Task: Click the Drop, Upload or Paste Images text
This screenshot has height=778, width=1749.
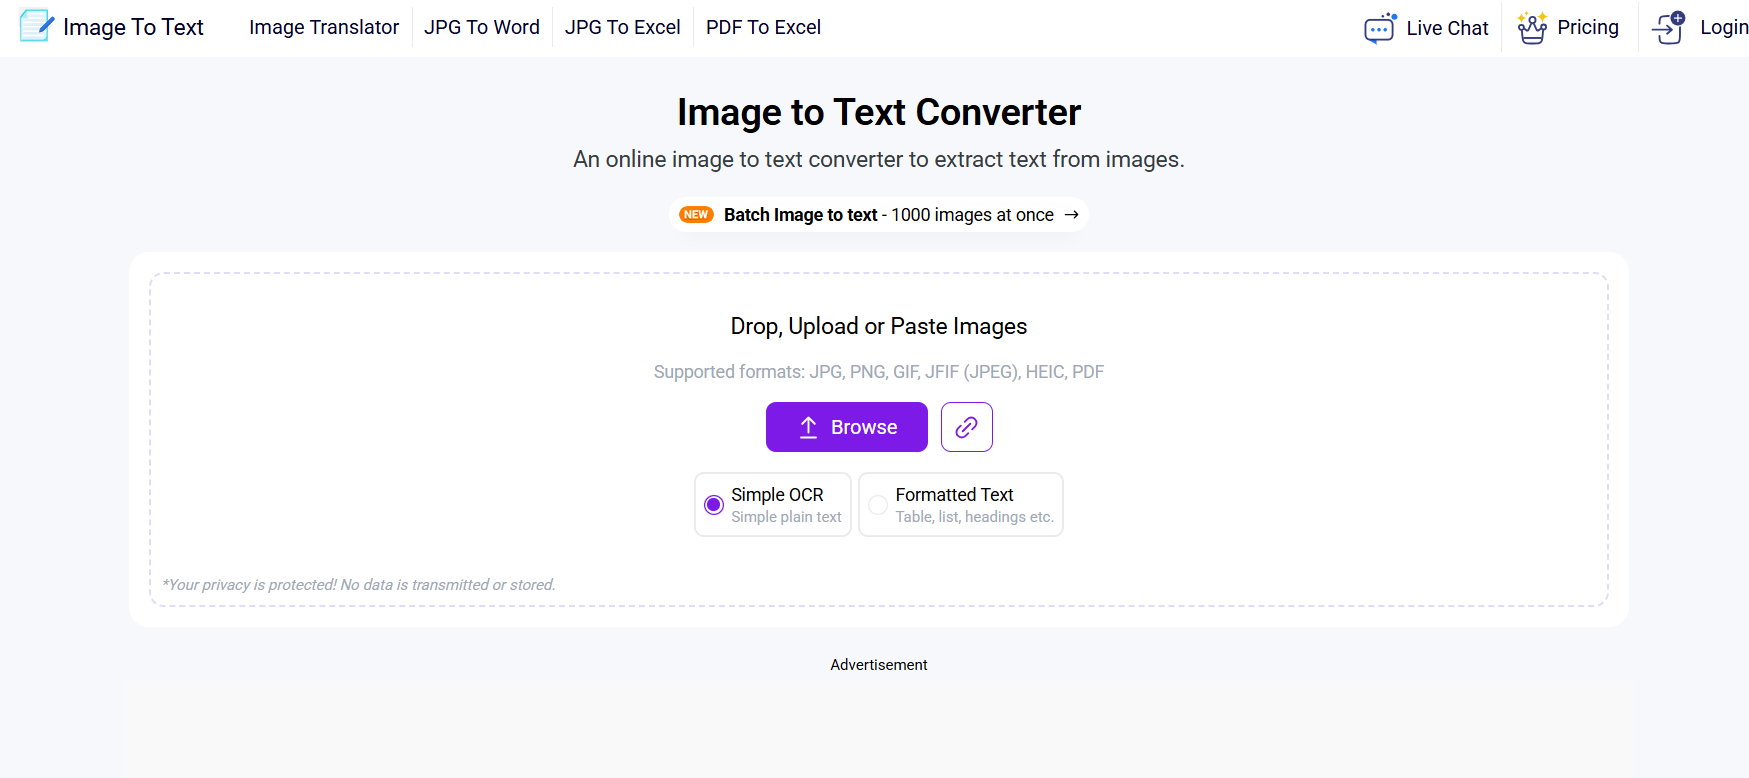Action: point(879,326)
